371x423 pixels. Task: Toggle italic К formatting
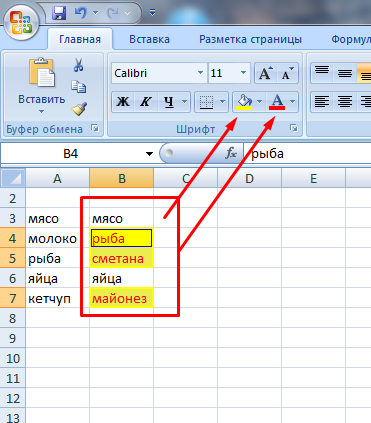tap(145, 102)
